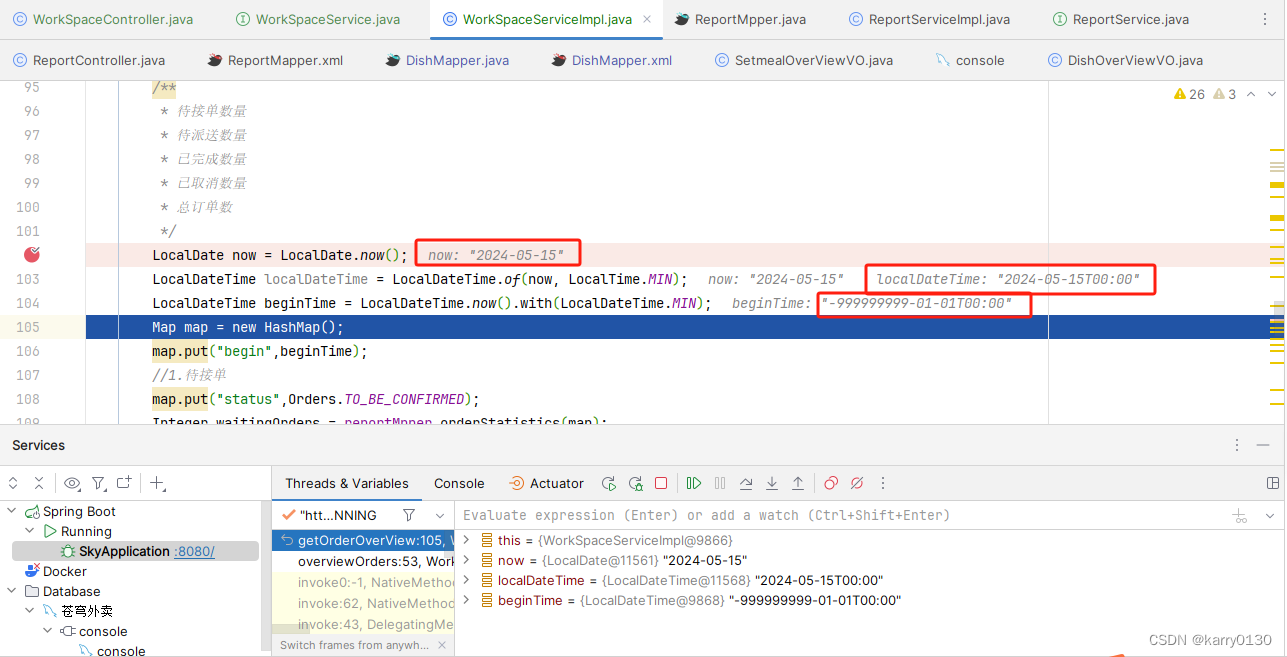Collapse the Database tree node

pyautogui.click(x=12, y=591)
